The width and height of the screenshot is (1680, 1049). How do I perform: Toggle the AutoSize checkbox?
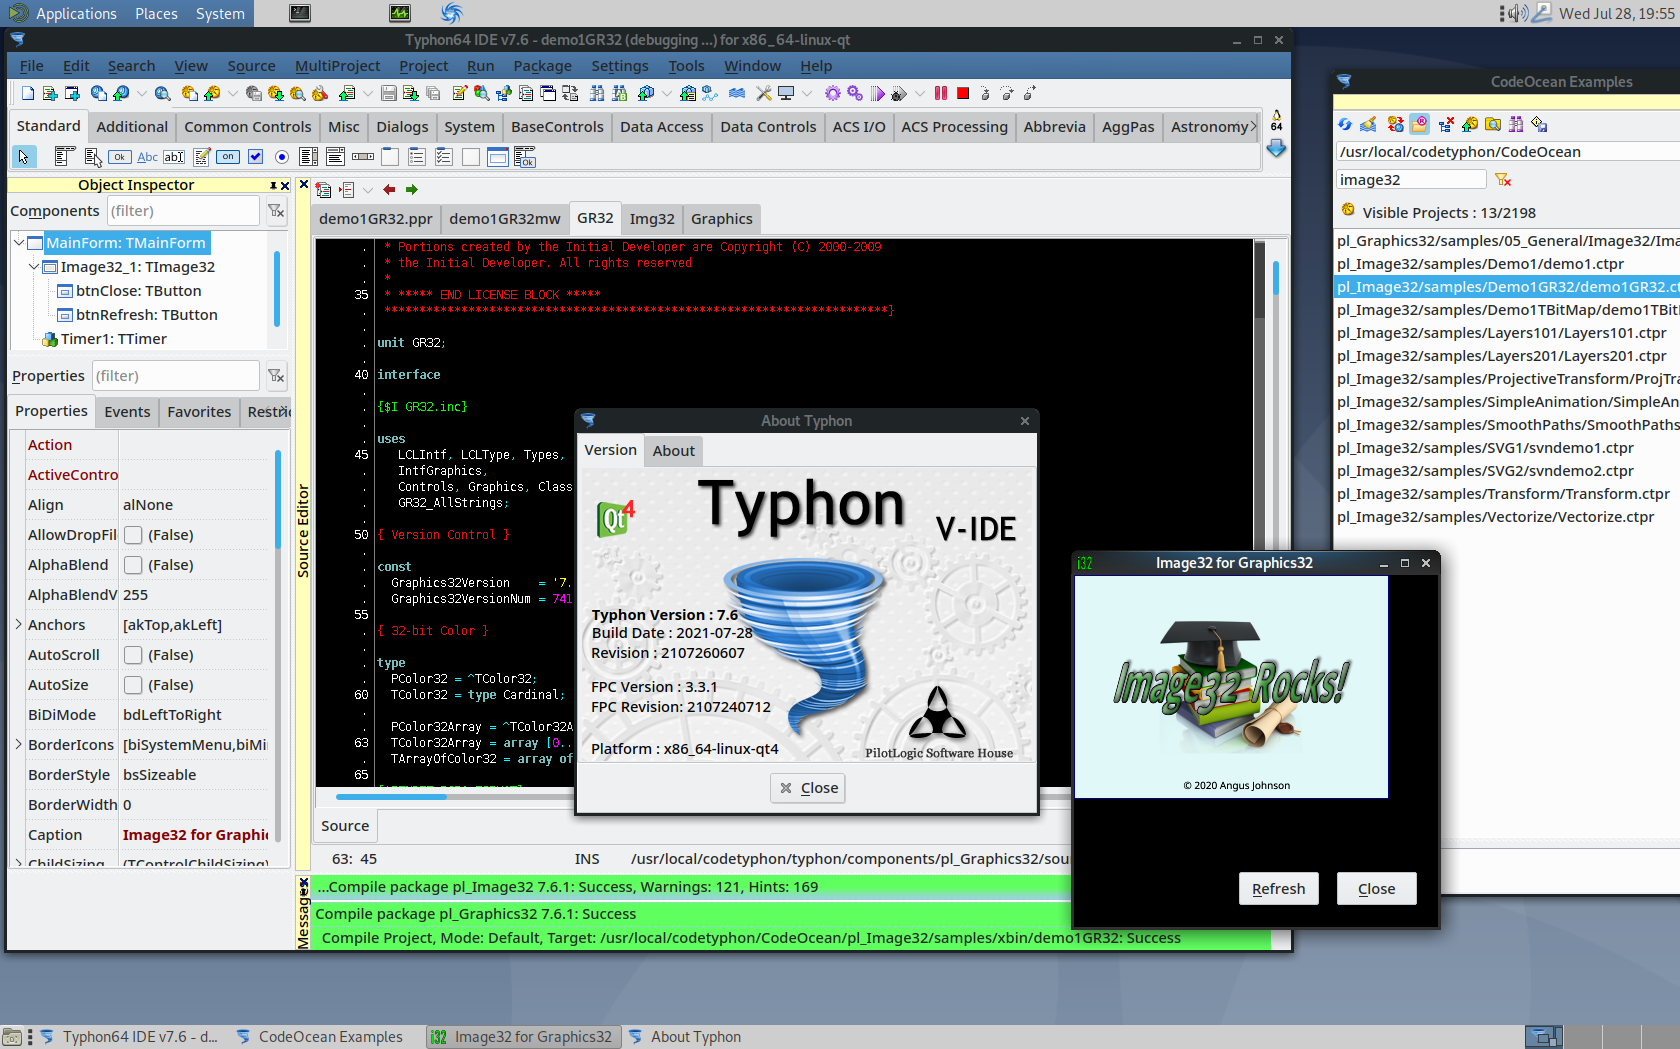pos(133,685)
